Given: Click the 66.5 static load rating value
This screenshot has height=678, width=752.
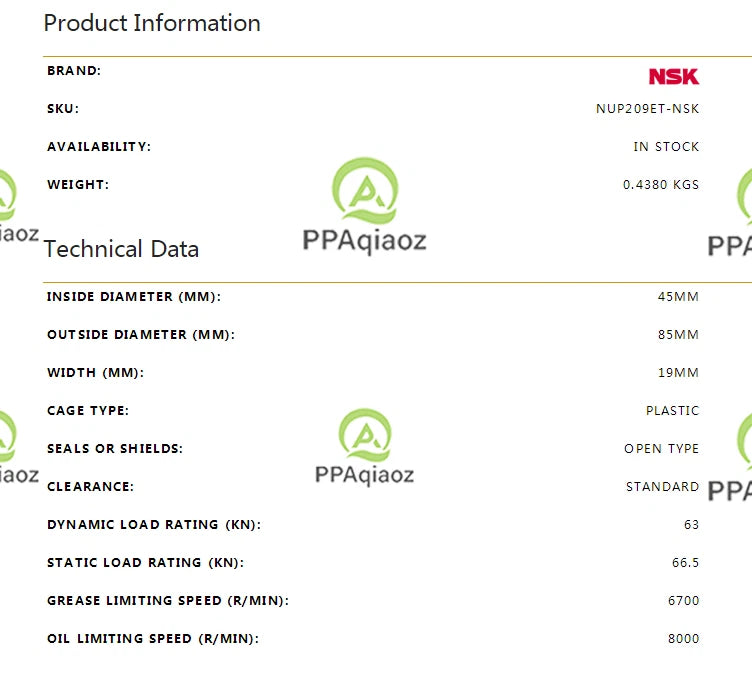Looking at the screenshot, I should pos(685,562).
